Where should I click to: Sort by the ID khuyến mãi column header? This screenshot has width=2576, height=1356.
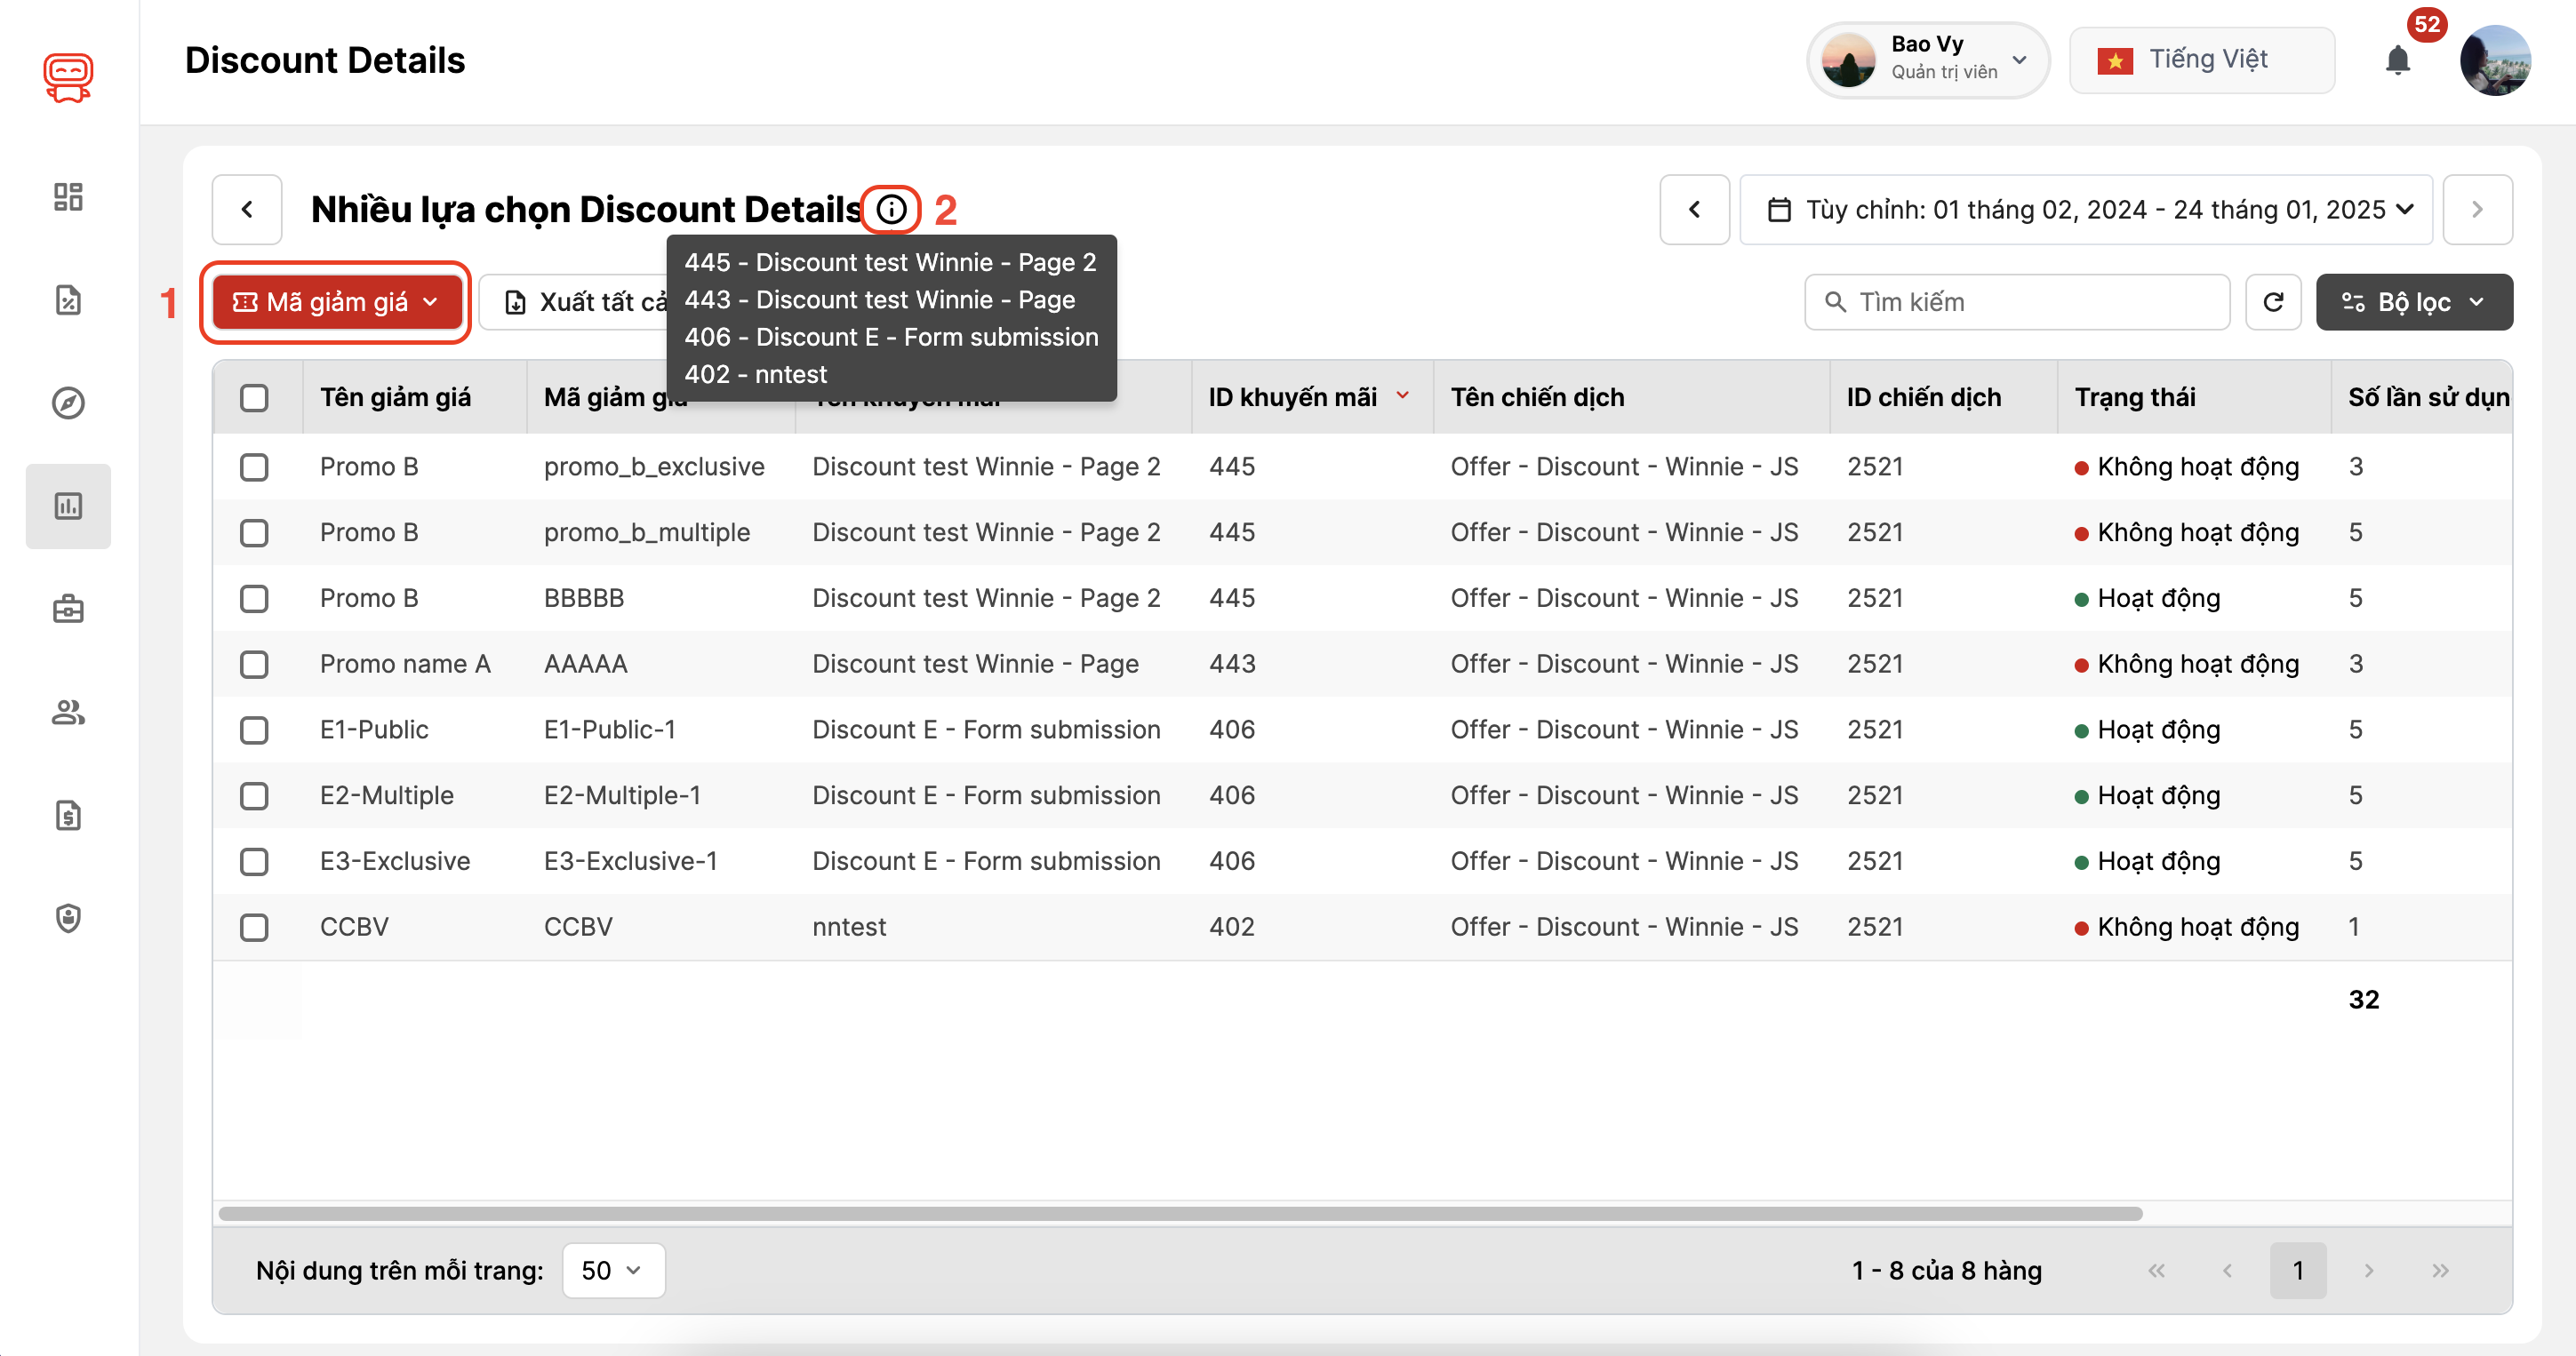(1292, 398)
